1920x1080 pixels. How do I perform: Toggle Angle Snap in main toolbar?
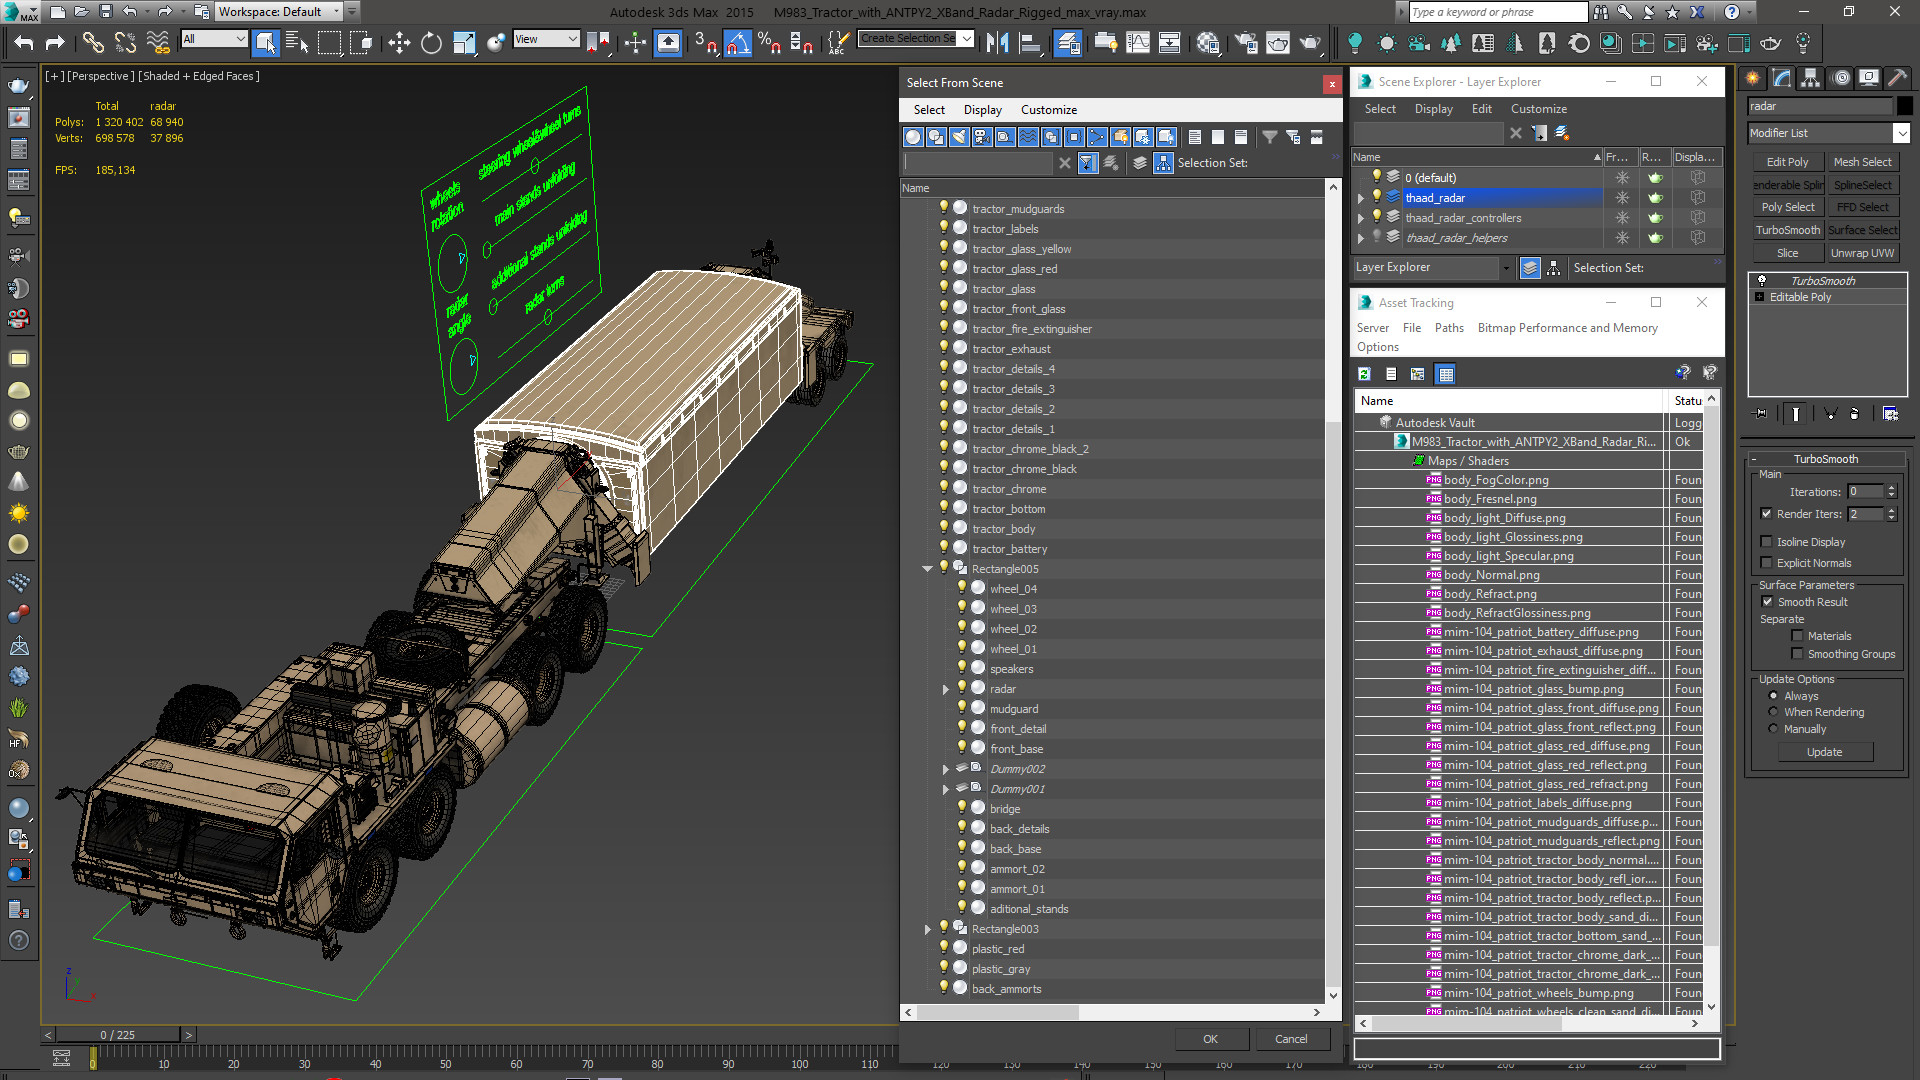(738, 42)
